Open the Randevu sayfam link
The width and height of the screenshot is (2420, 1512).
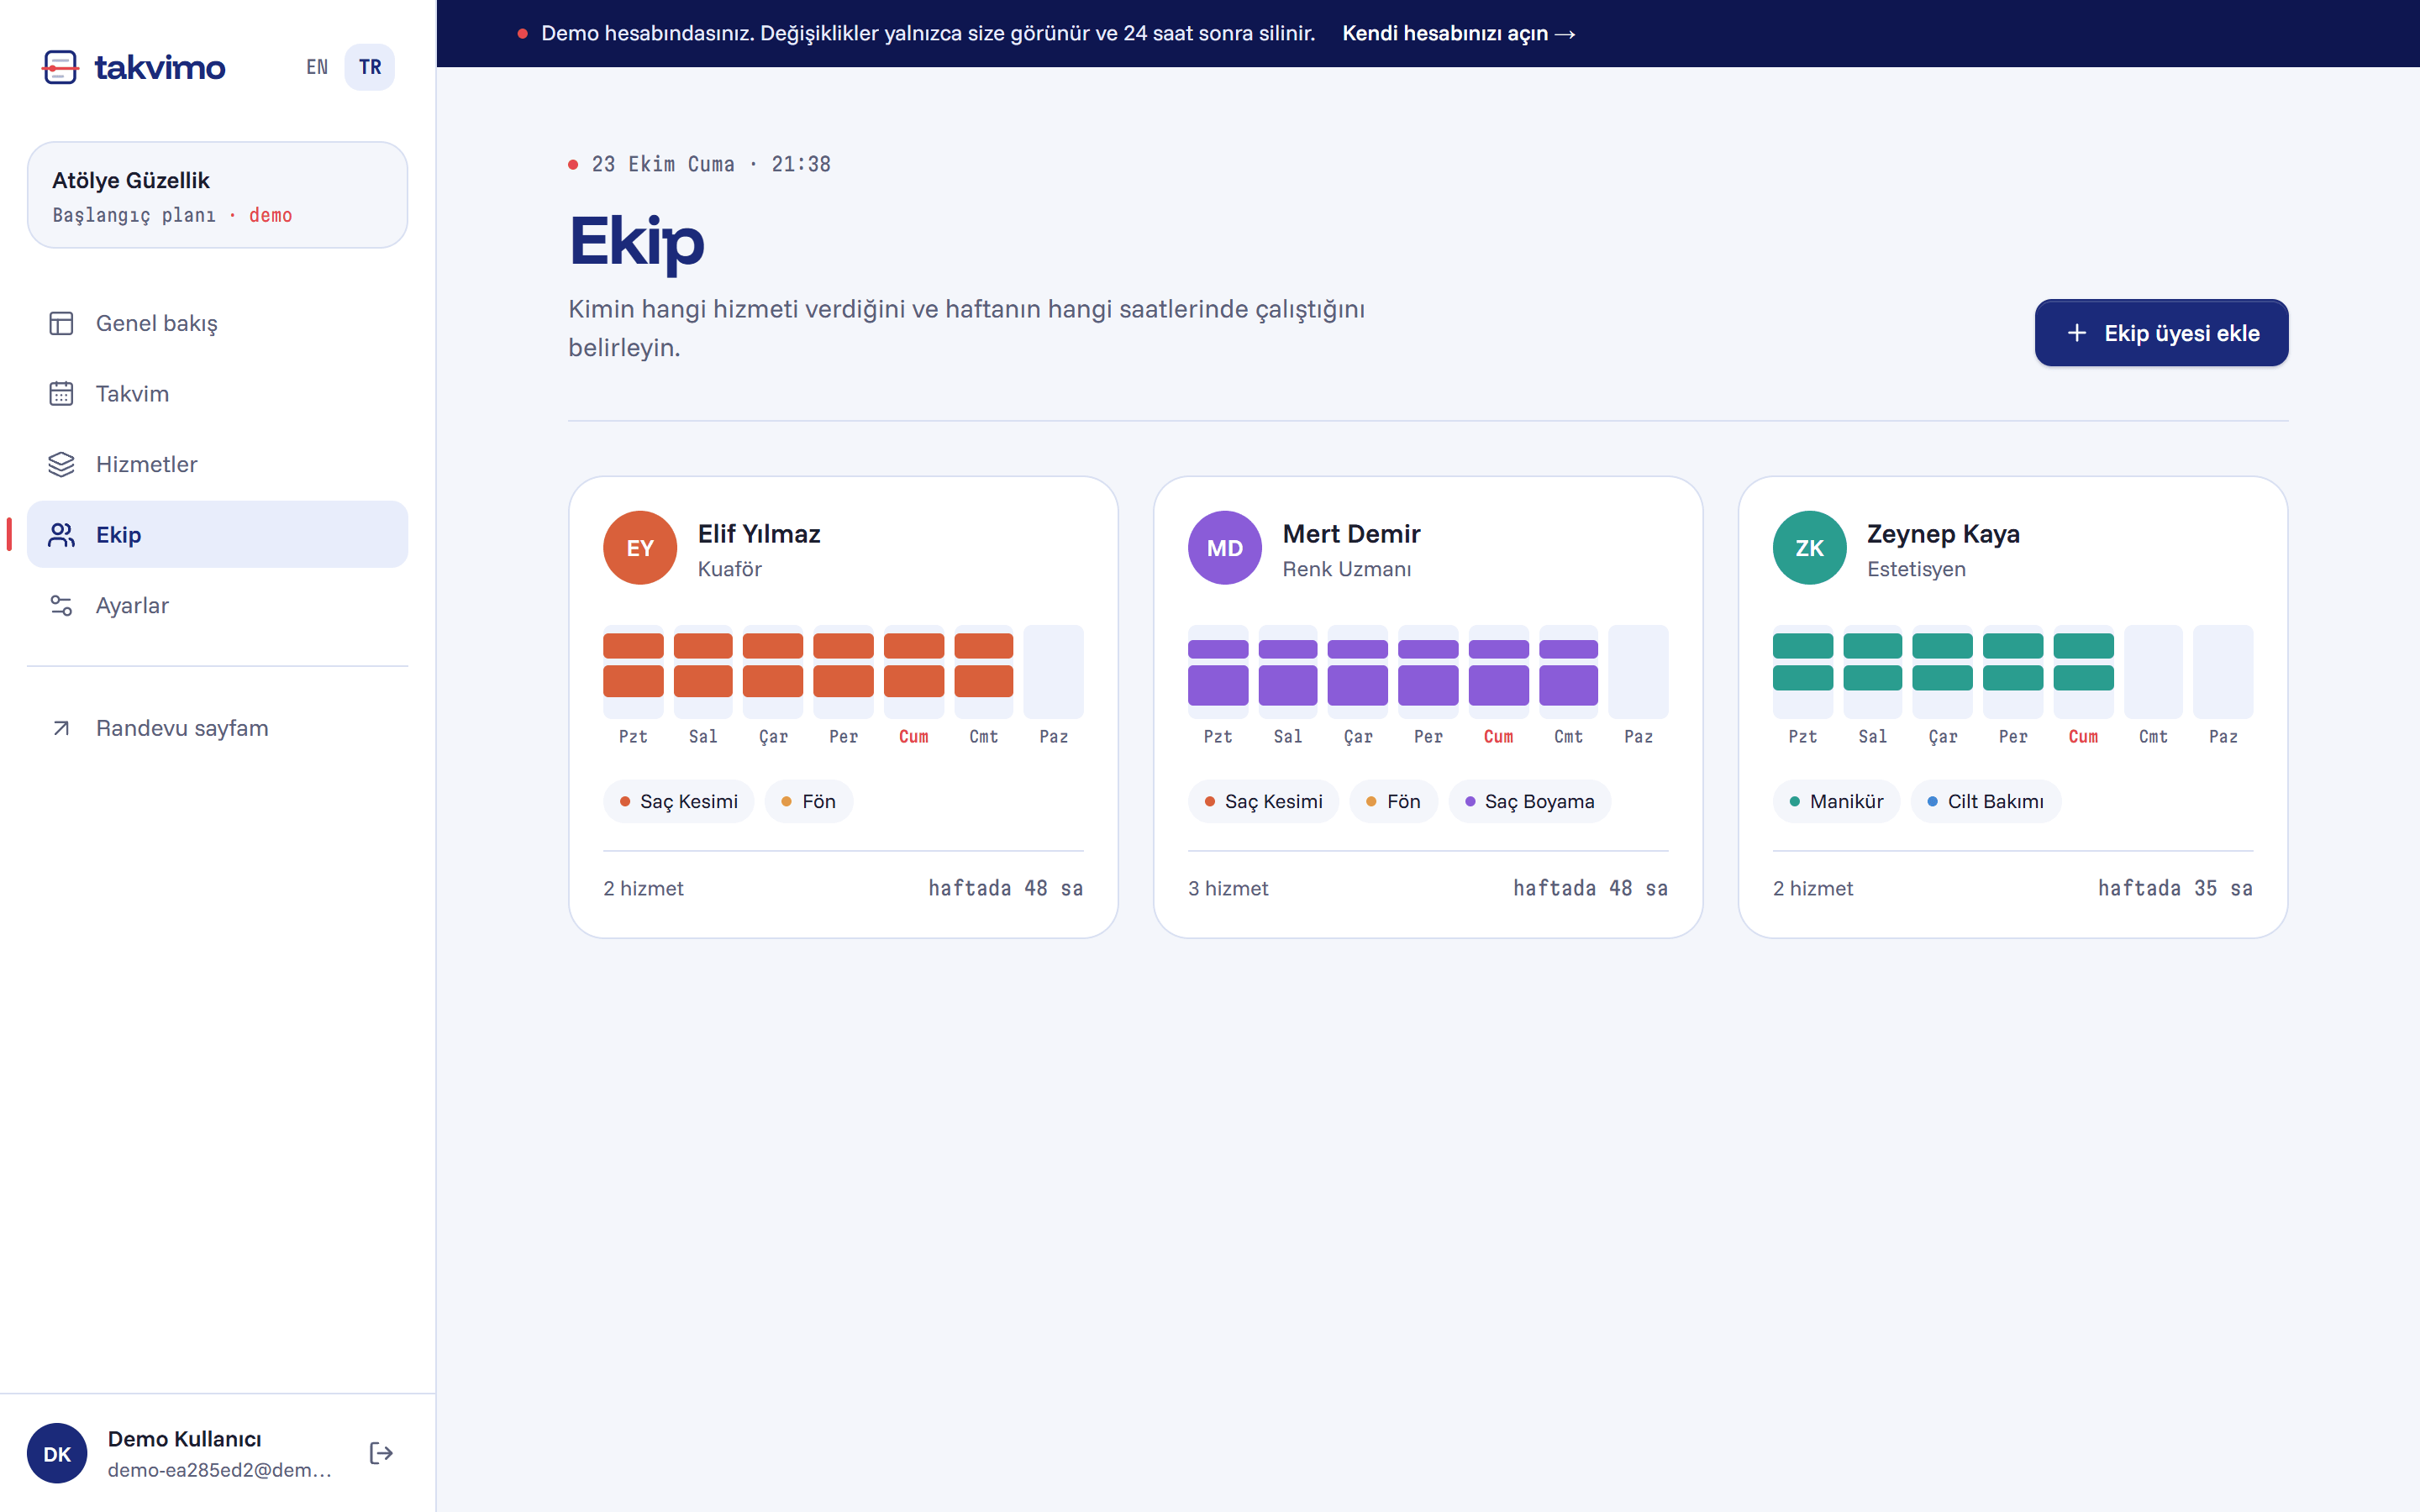[x=217, y=728]
